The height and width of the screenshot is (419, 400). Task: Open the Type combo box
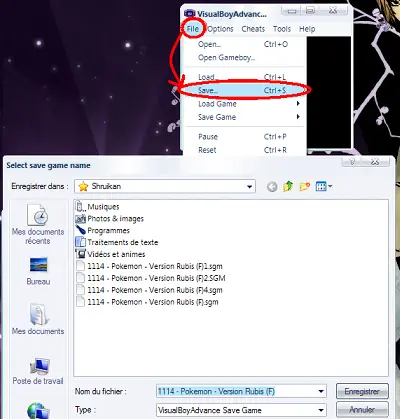(x=241, y=410)
